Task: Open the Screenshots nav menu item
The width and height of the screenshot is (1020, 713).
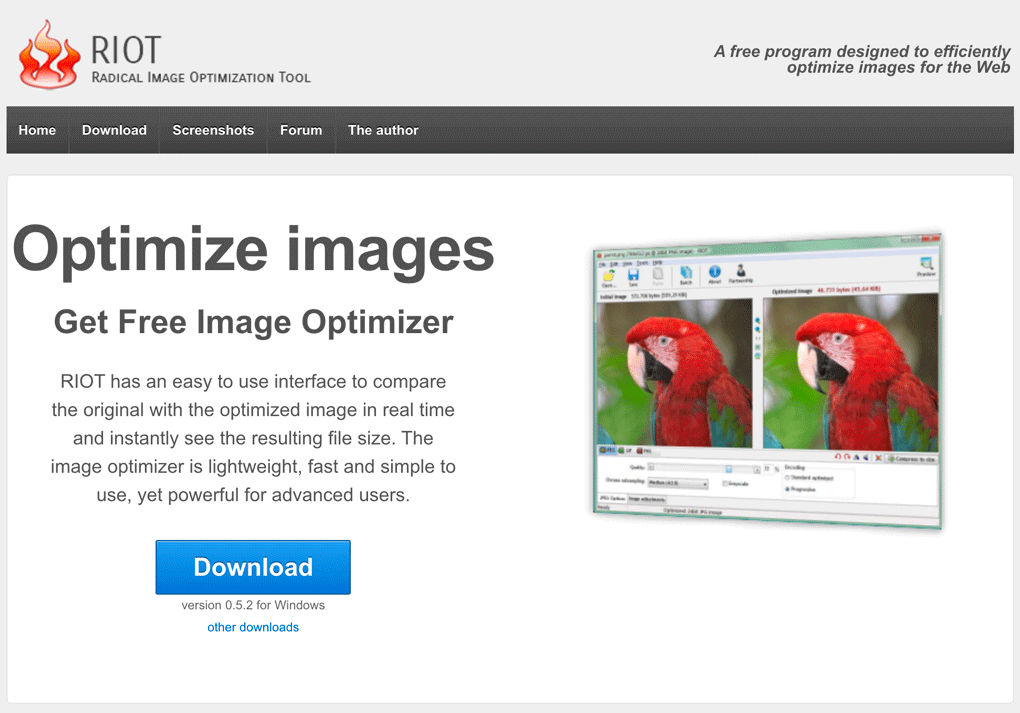Action: click(213, 130)
